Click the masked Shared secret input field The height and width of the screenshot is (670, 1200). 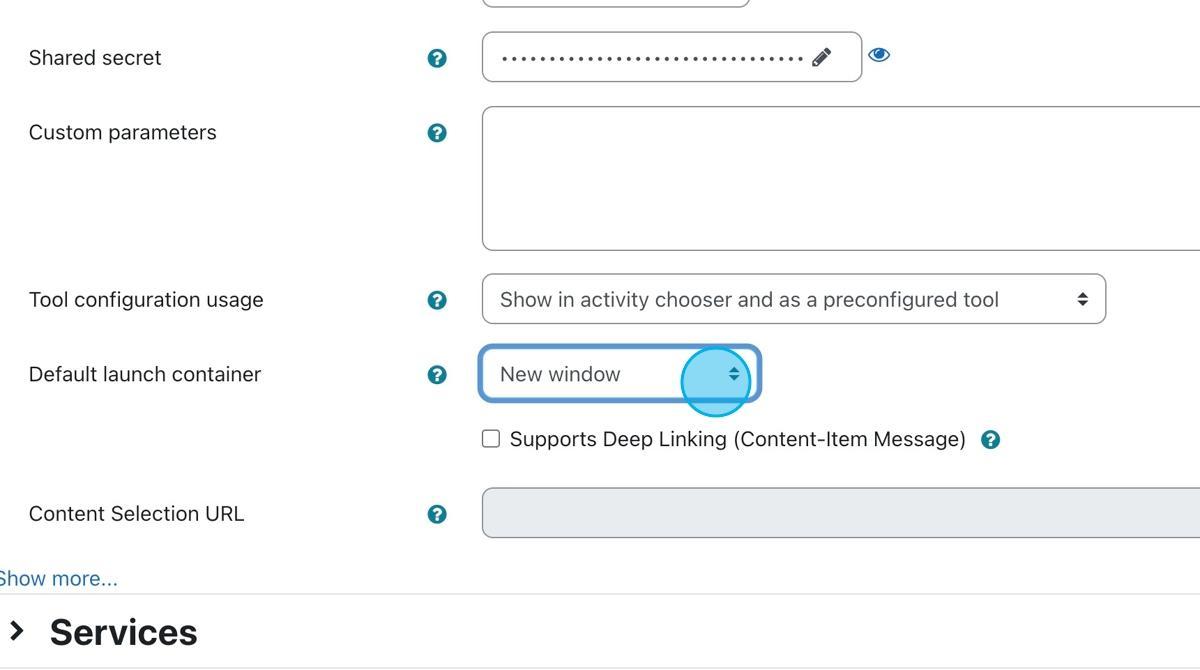tap(650, 57)
